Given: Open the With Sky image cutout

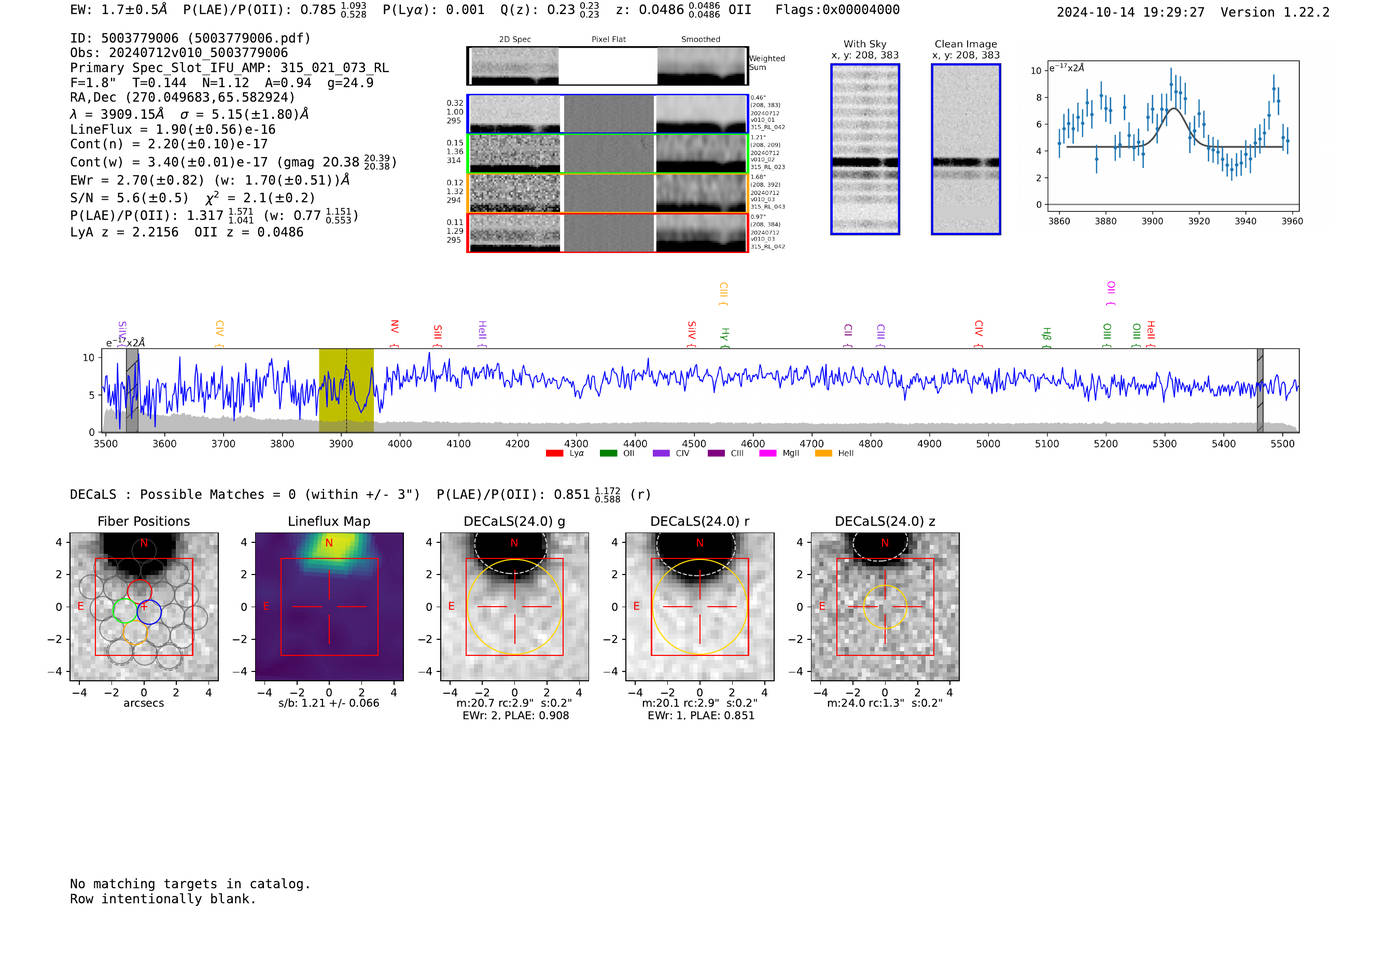Looking at the screenshot, I should [865, 149].
